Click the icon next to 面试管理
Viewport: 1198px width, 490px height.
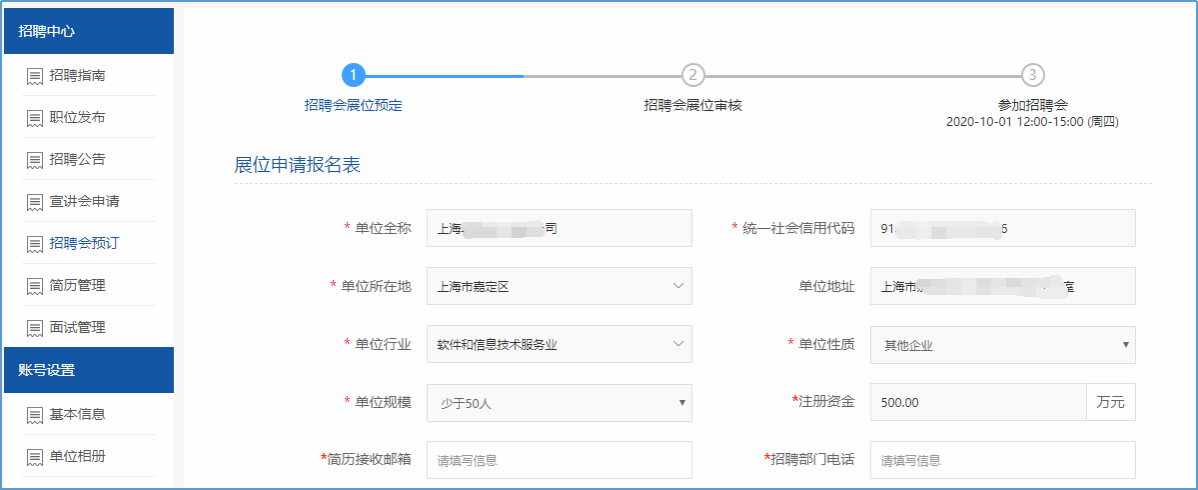[x=34, y=328]
